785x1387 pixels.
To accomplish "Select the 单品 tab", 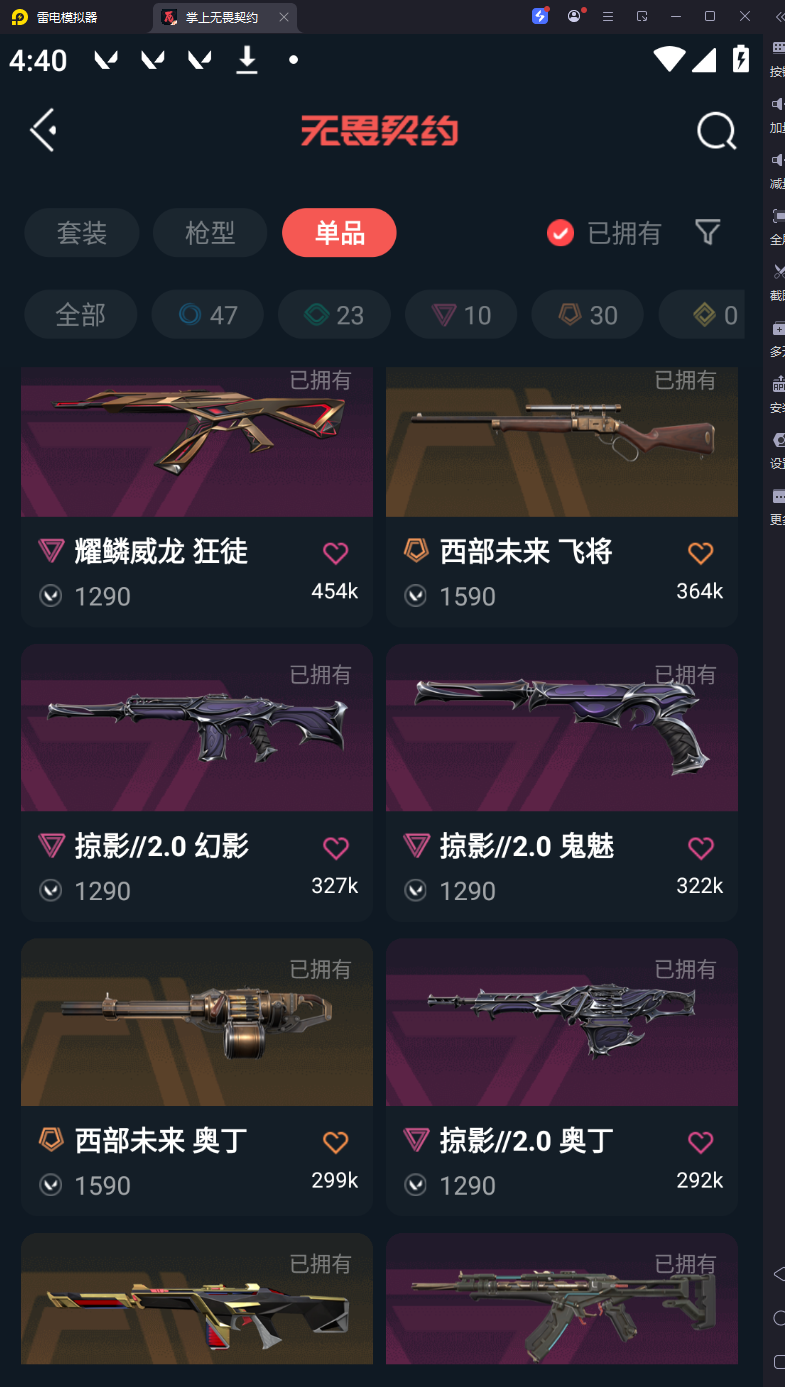I will click(340, 233).
